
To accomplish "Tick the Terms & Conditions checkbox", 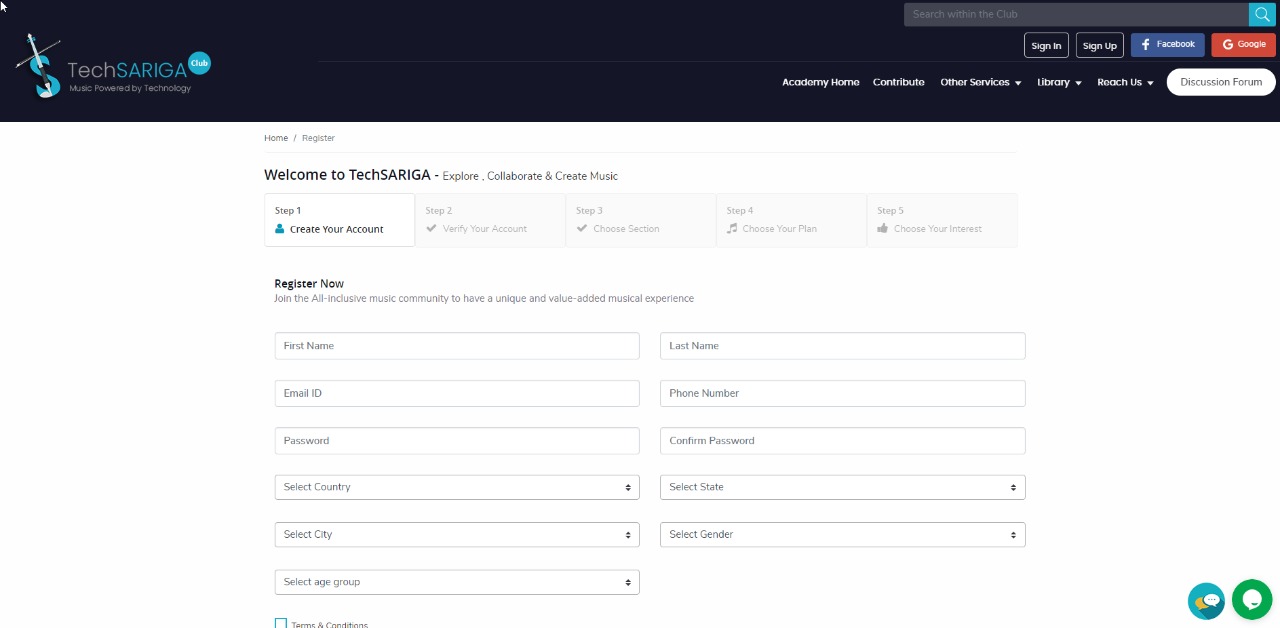I will tap(281, 624).
